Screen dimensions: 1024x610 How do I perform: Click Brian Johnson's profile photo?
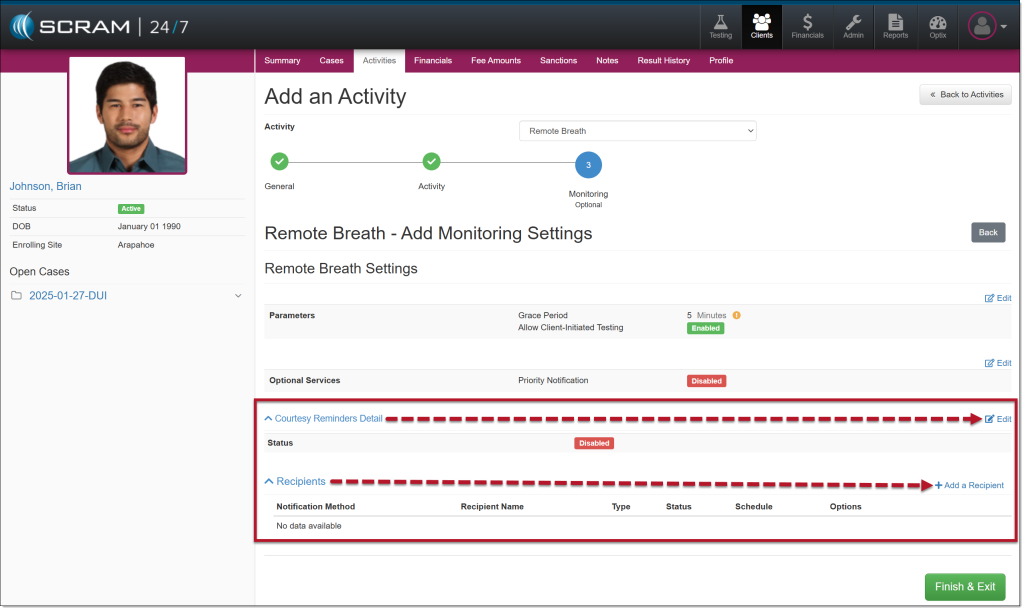[x=127, y=114]
